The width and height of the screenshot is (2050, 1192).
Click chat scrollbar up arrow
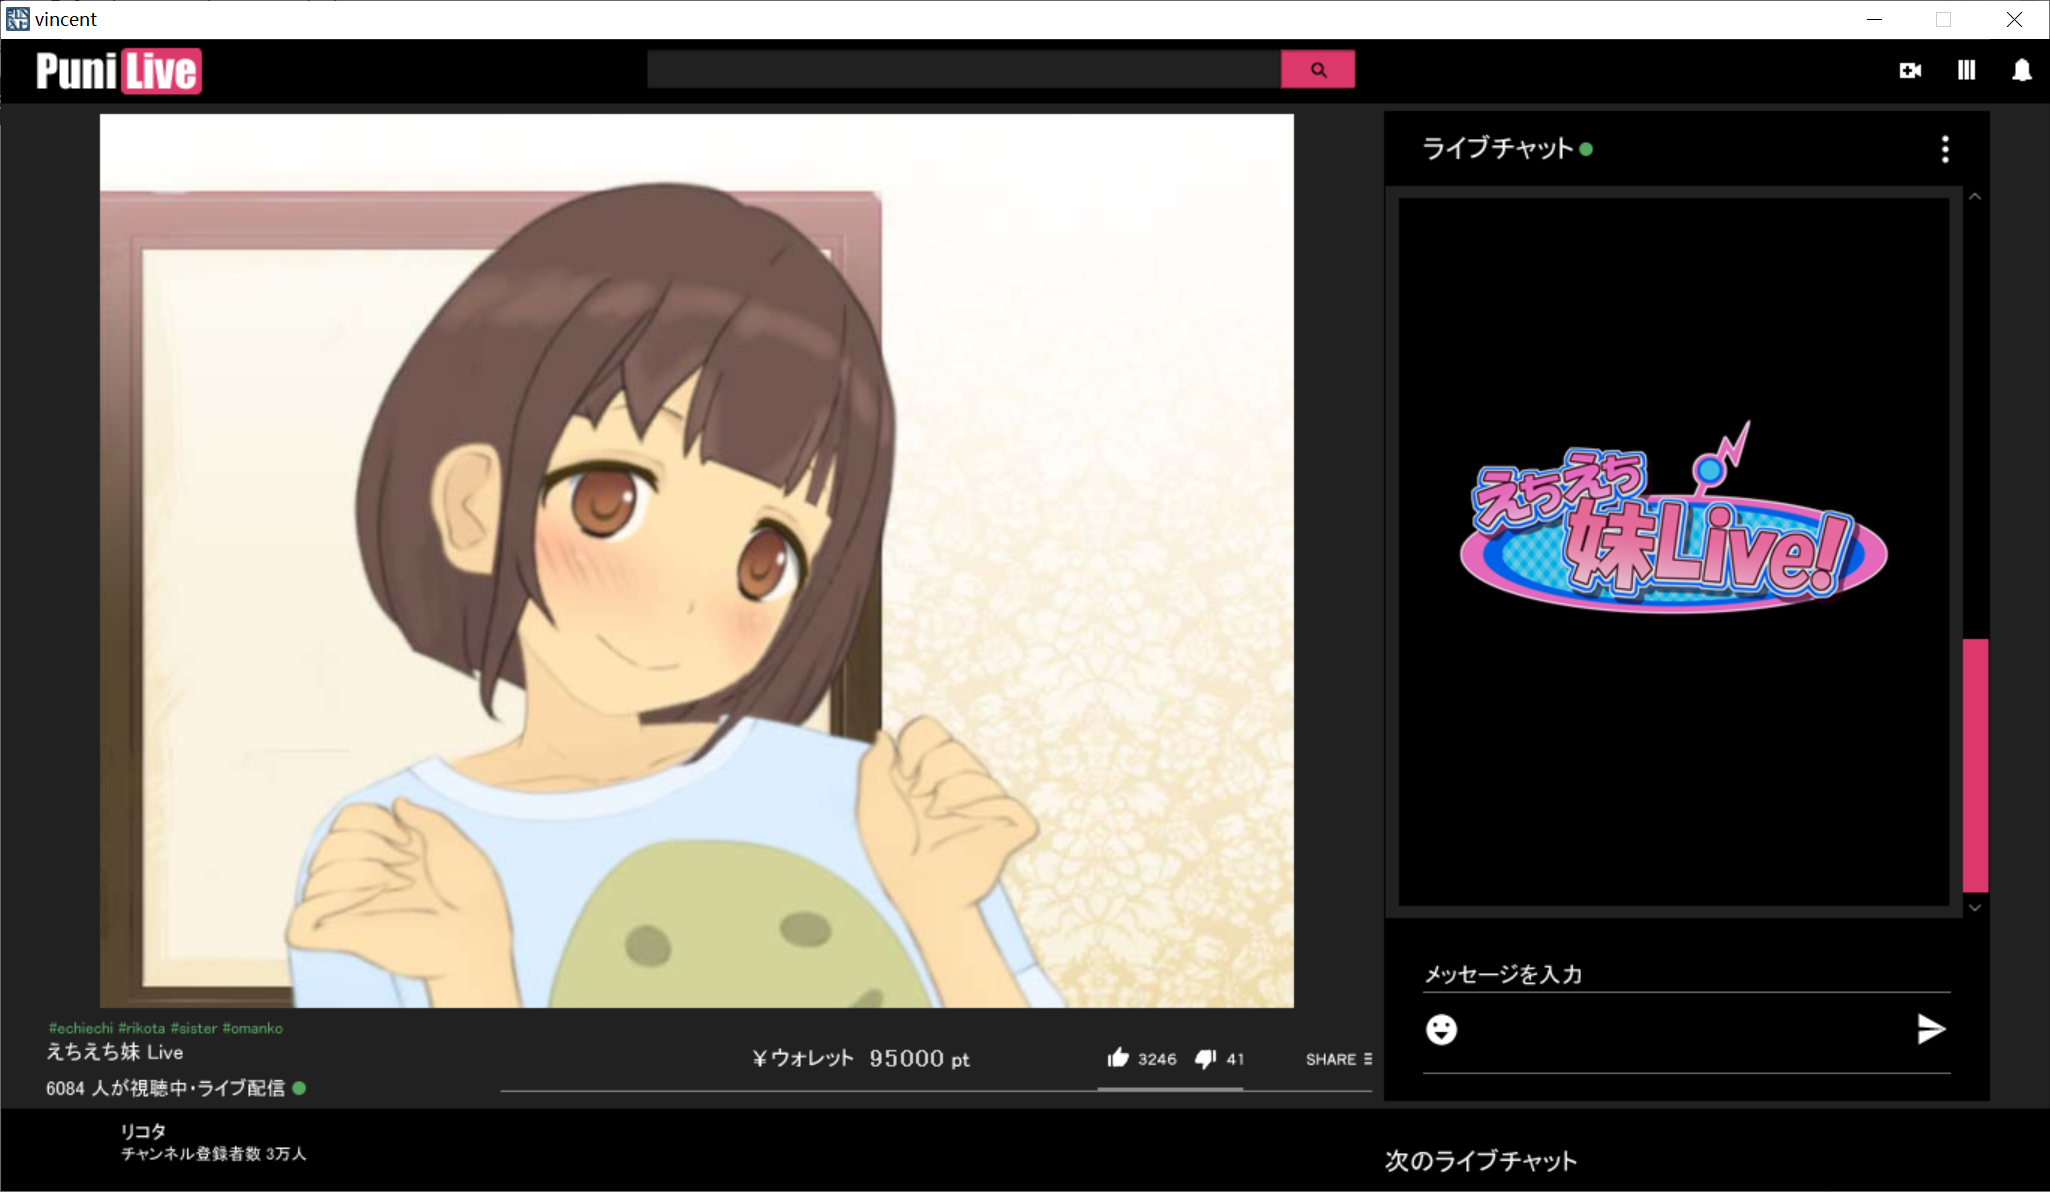[1975, 197]
